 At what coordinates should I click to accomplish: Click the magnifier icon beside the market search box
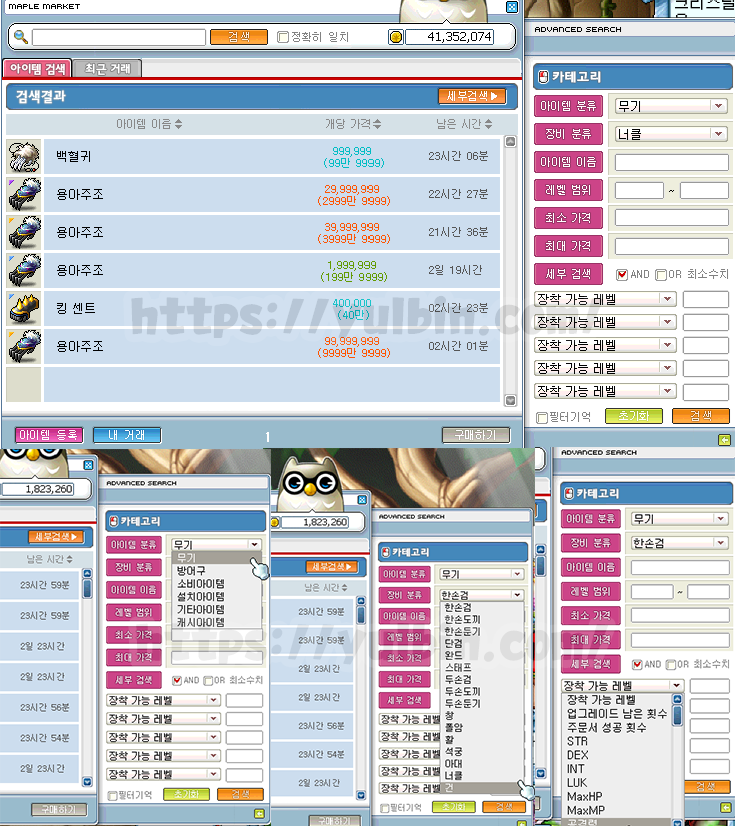coord(21,37)
